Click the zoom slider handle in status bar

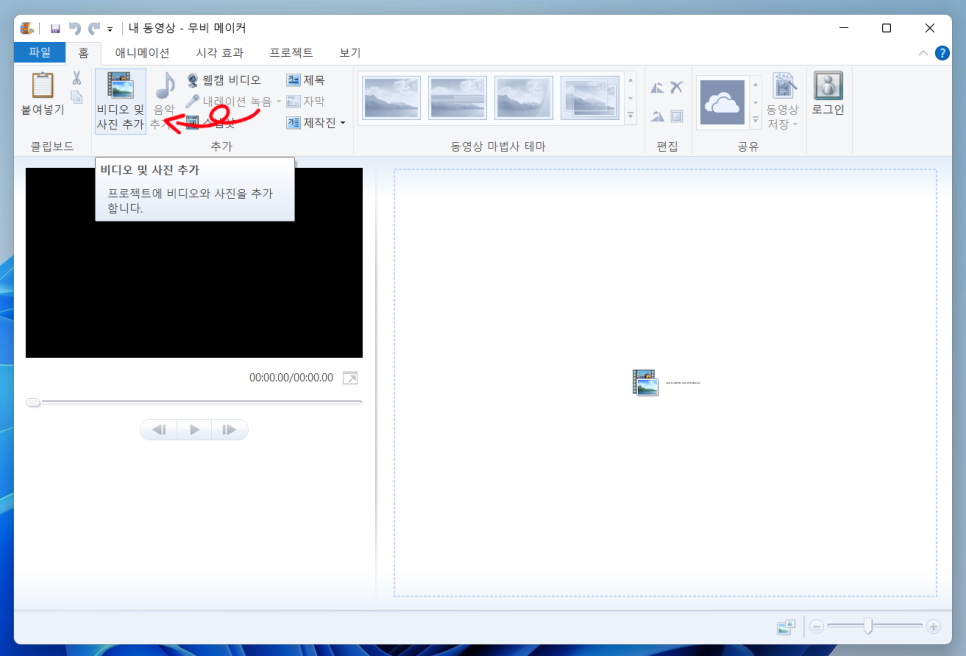coord(868,626)
